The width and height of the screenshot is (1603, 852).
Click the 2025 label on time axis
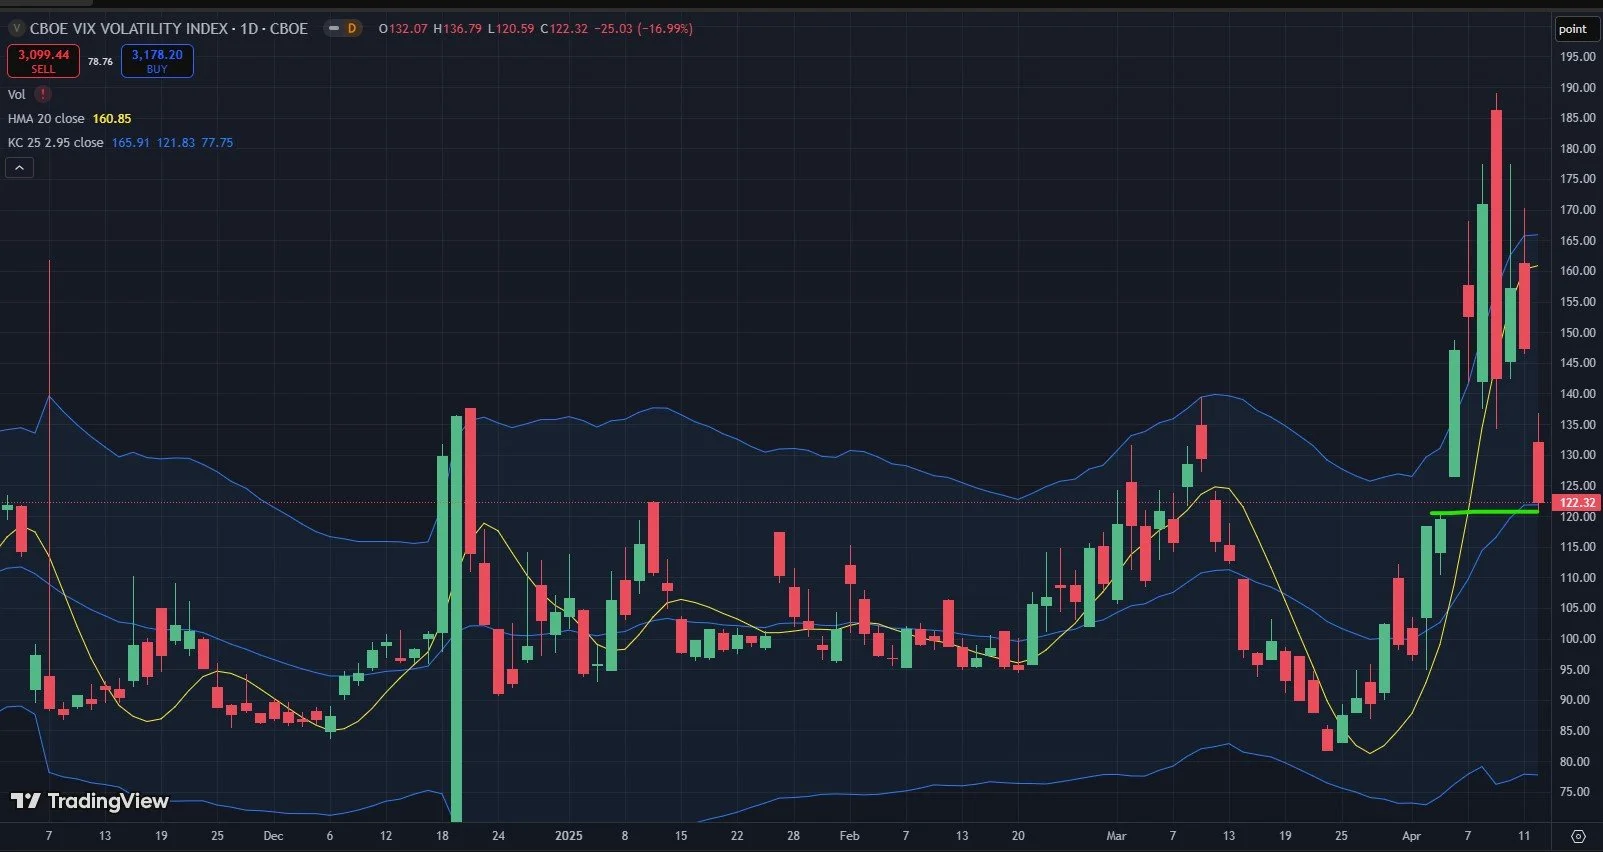click(x=568, y=836)
